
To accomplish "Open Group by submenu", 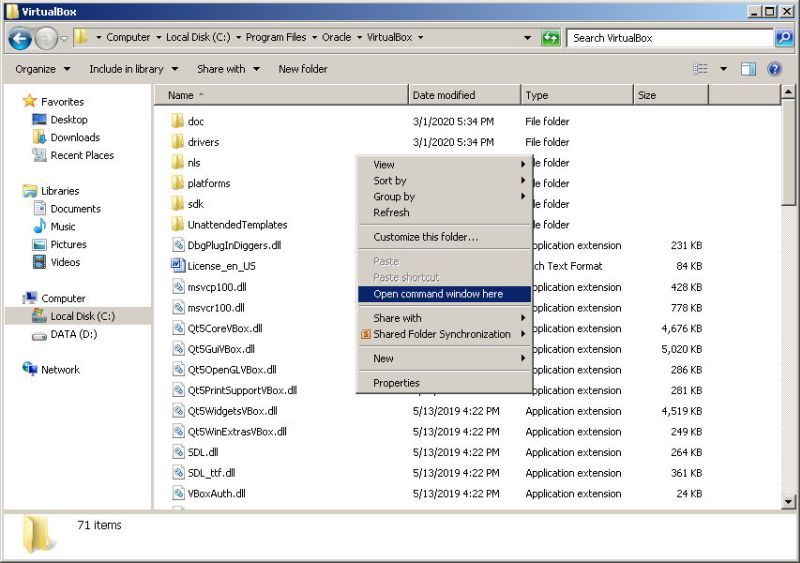I will pos(444,197).
